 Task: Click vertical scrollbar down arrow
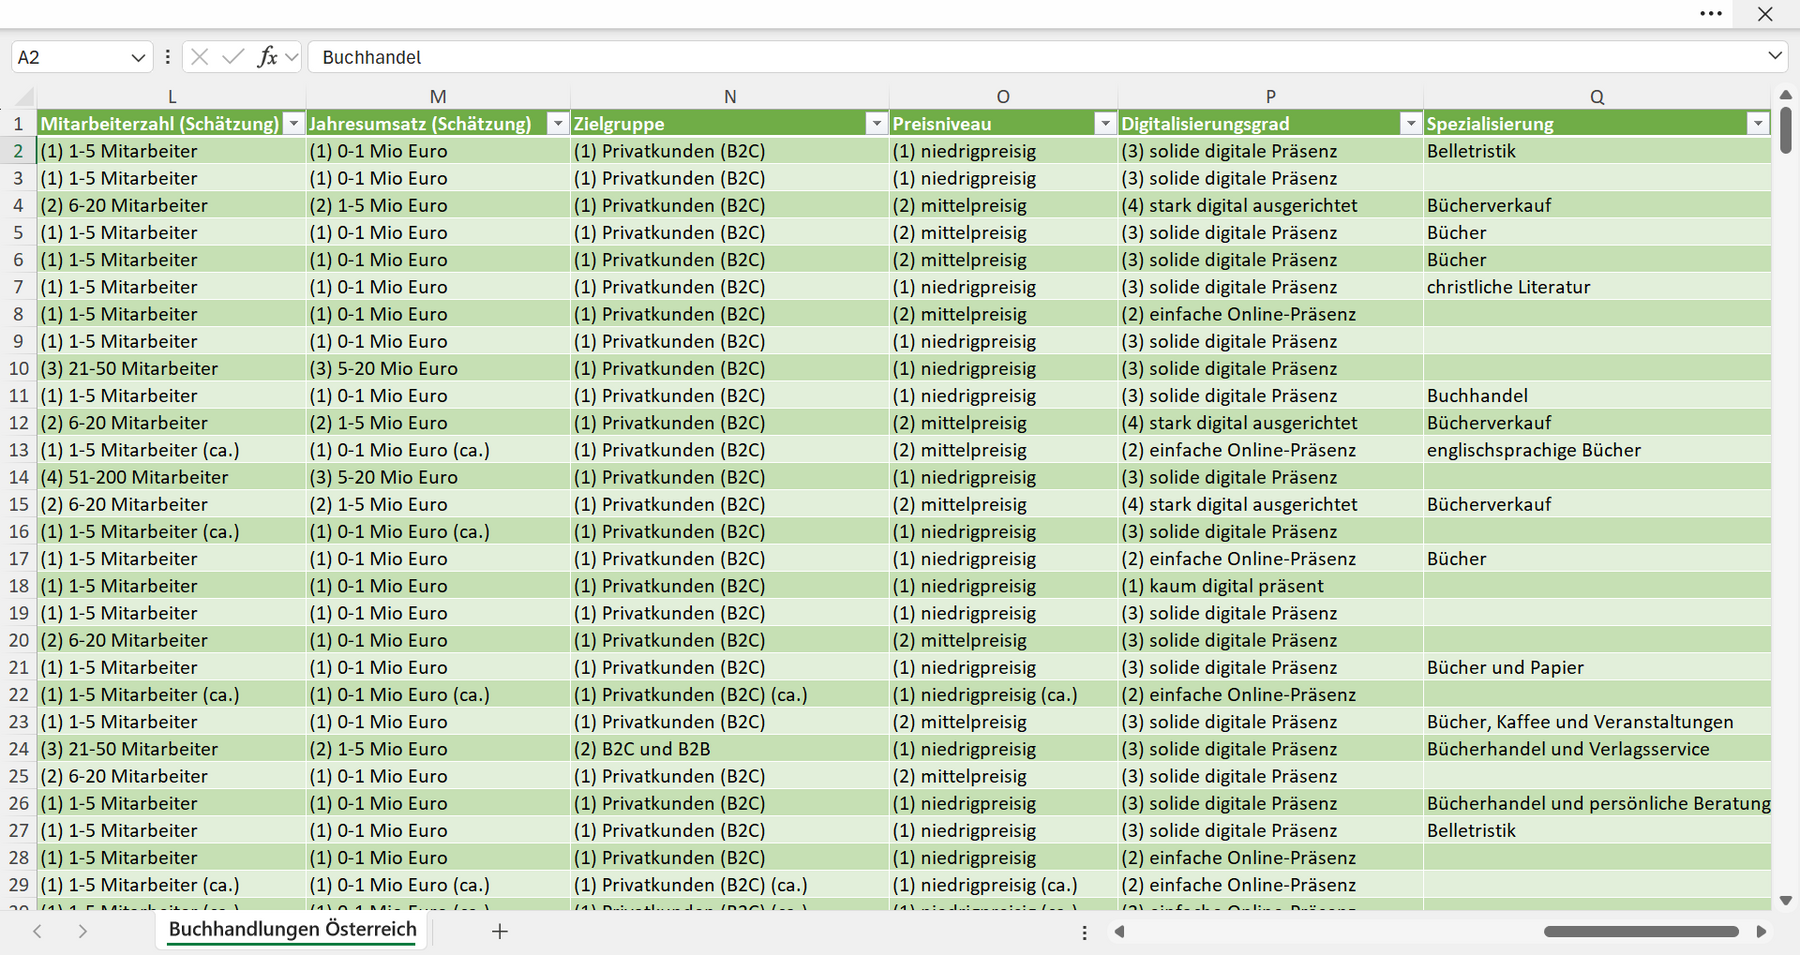click(x=1786, y=900)
